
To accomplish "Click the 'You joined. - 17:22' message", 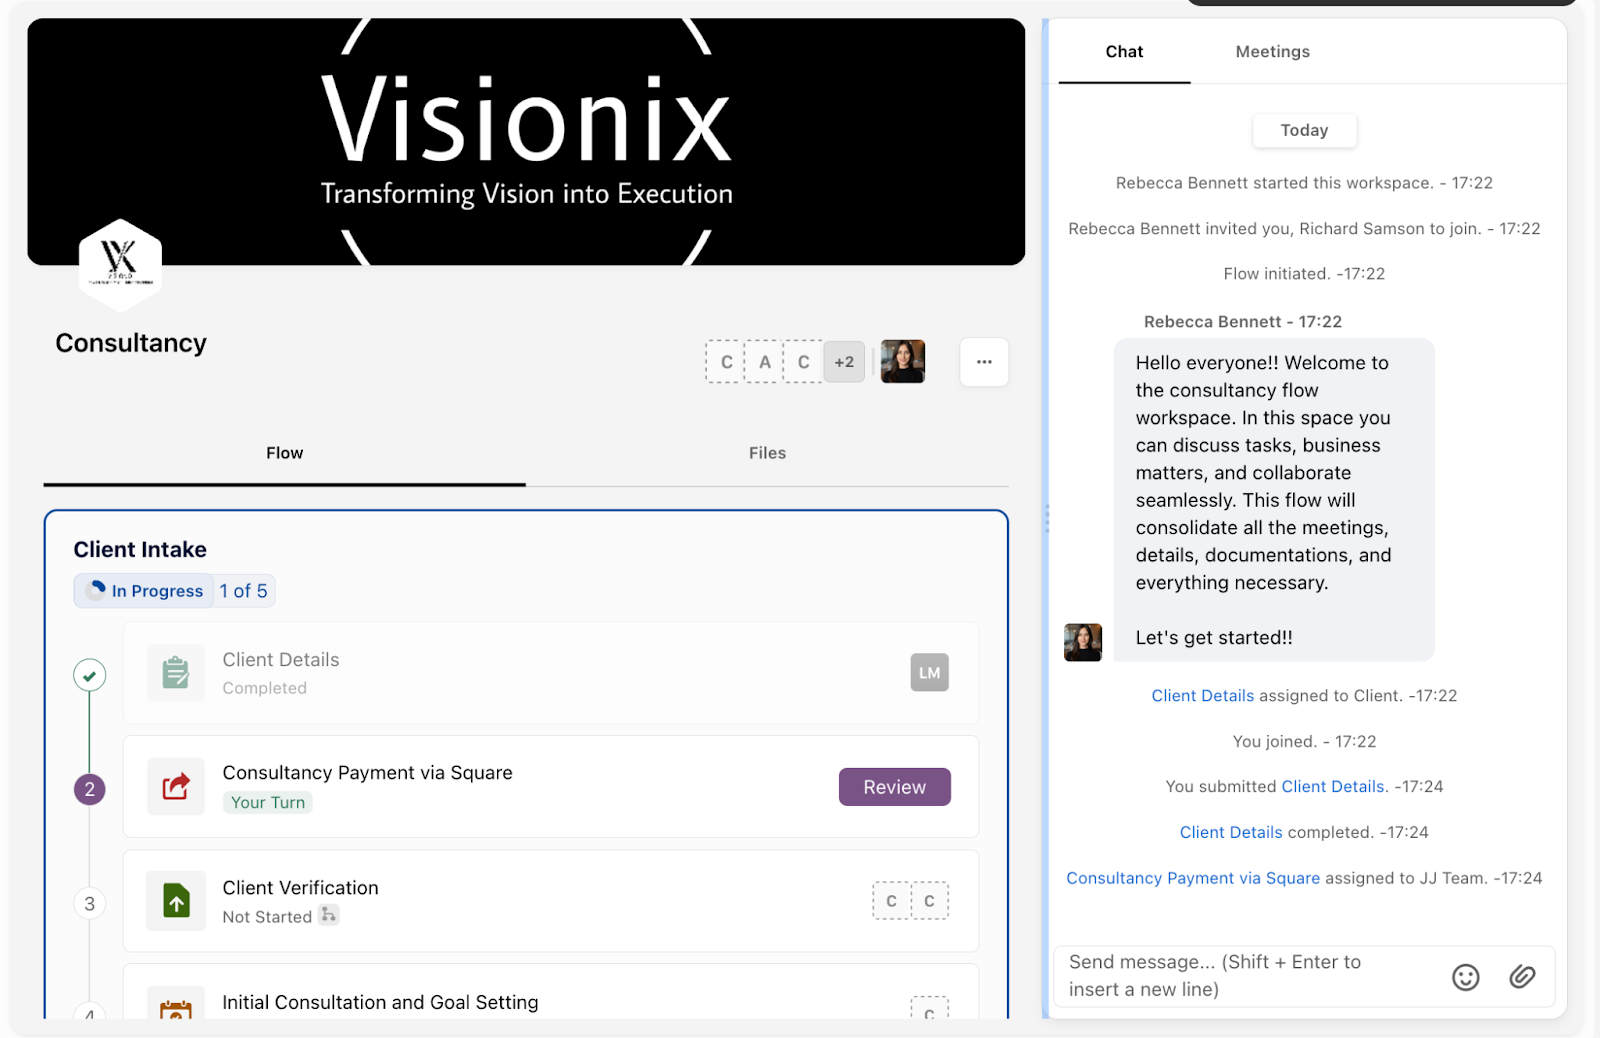I will click(1304, 741).
